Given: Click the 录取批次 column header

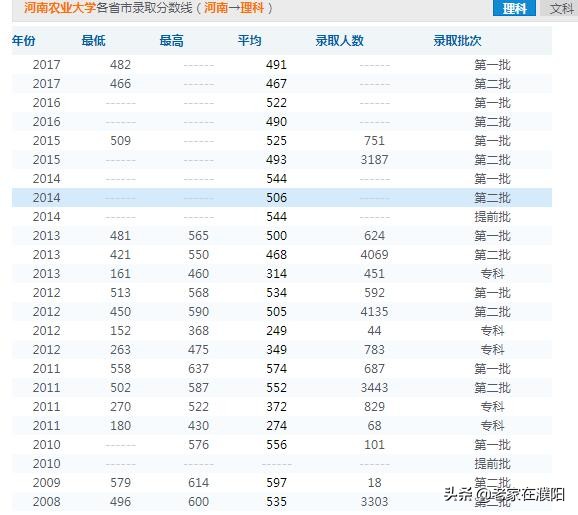Looking at the screenshot, I should 457,41.
